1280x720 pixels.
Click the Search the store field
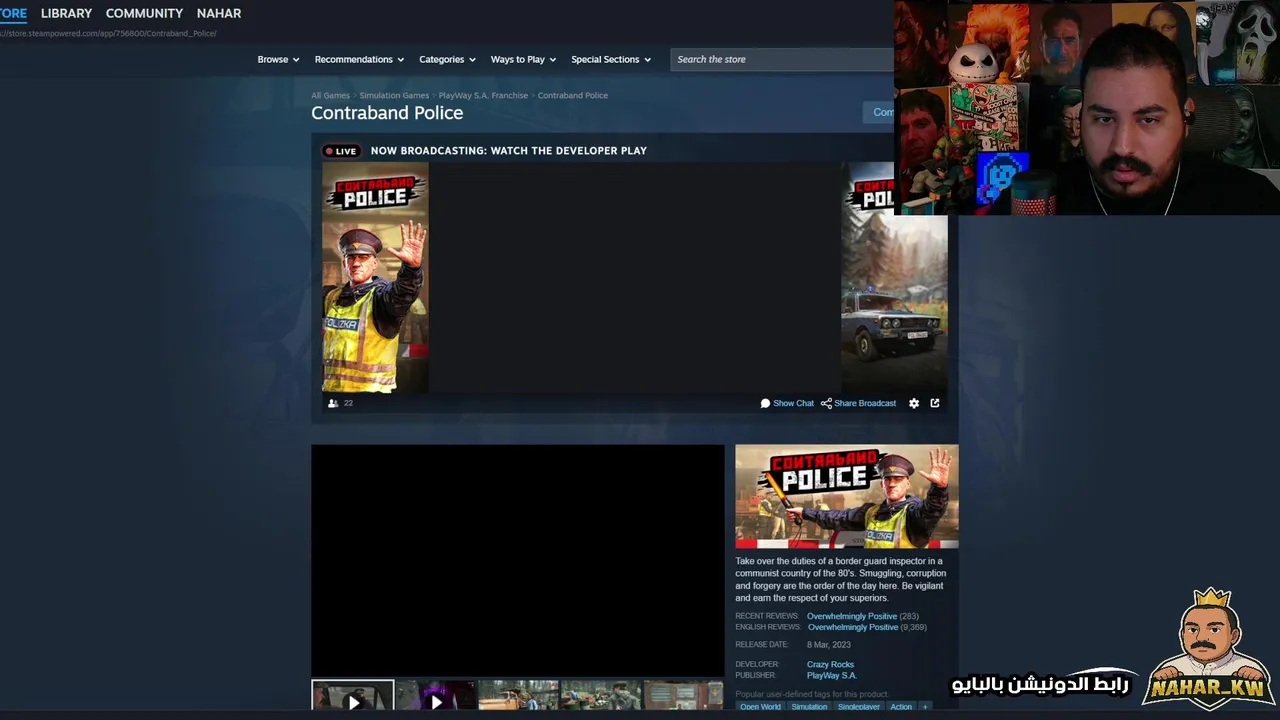tap(782, 59)
